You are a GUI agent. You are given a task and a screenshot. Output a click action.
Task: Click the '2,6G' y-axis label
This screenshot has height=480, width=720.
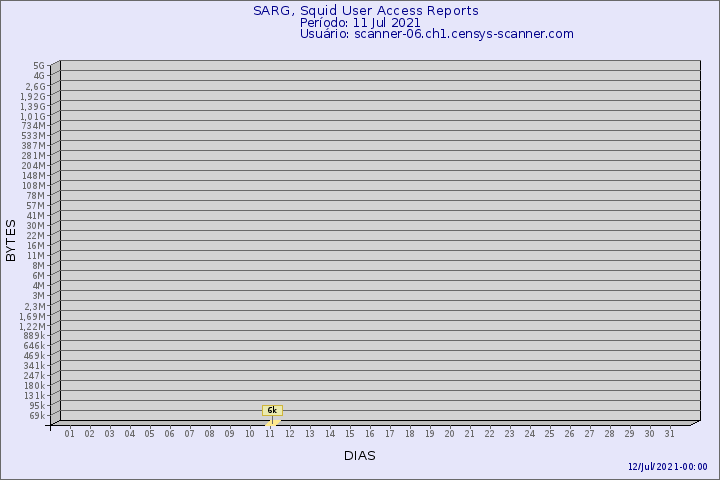click(35, 86)
